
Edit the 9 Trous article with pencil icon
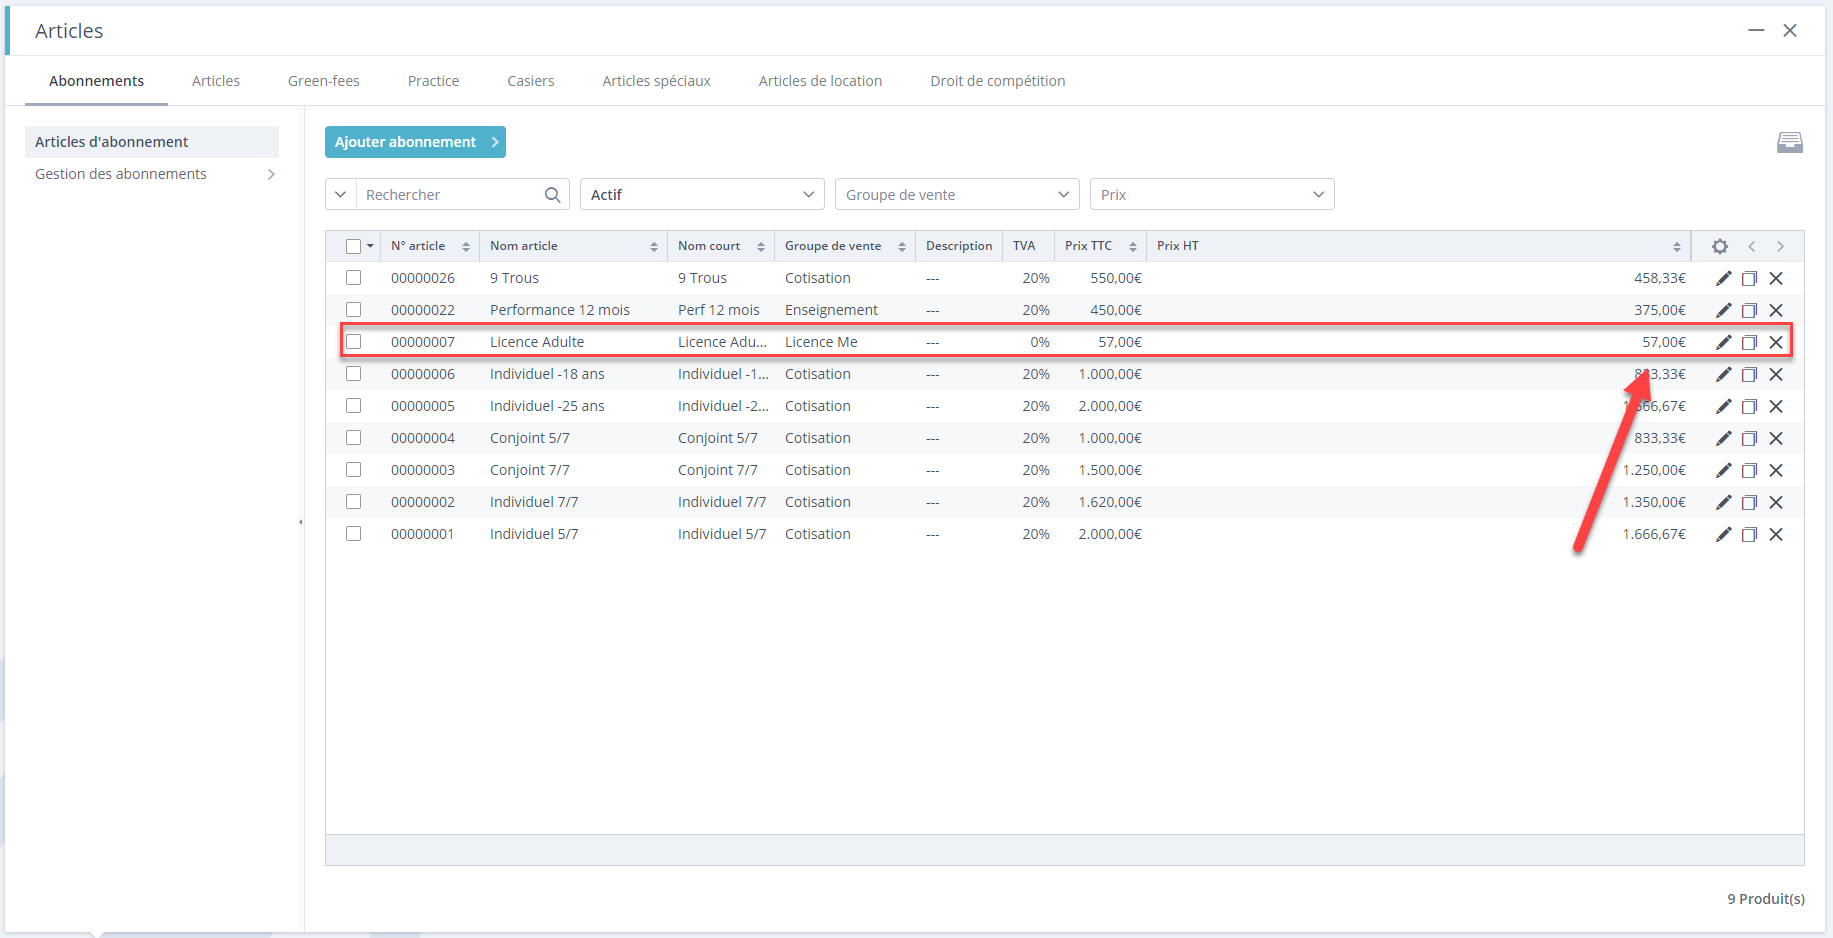click(x=1723, y=278)
